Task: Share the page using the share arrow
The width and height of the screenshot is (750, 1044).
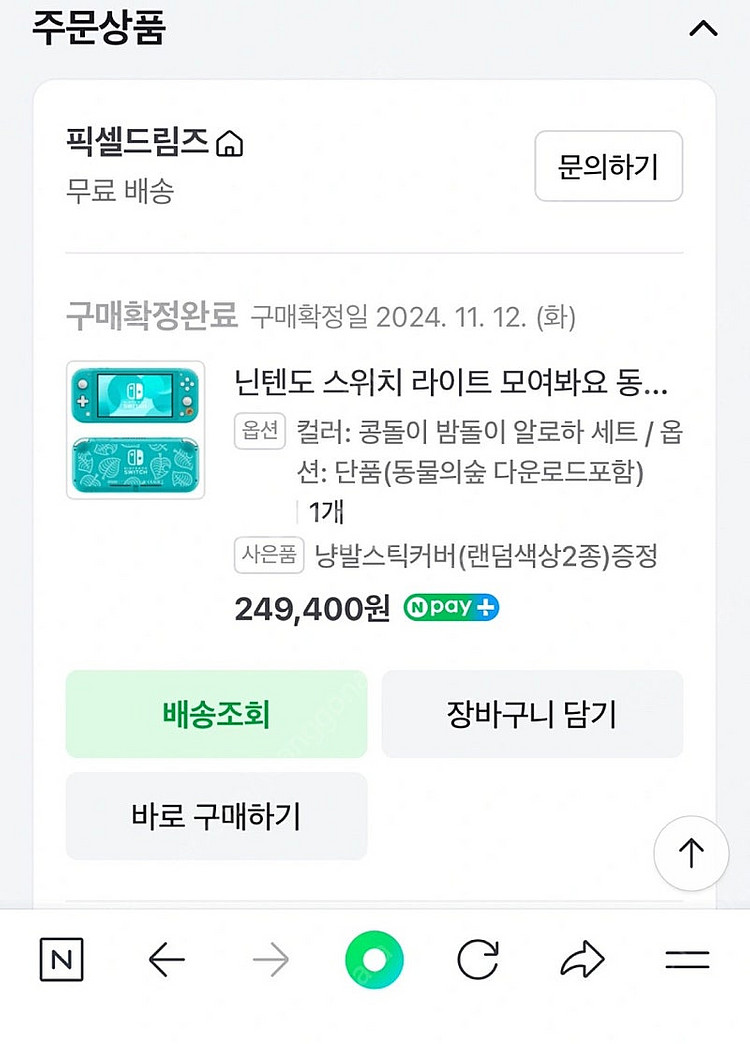Action: [x=583, y=961]
